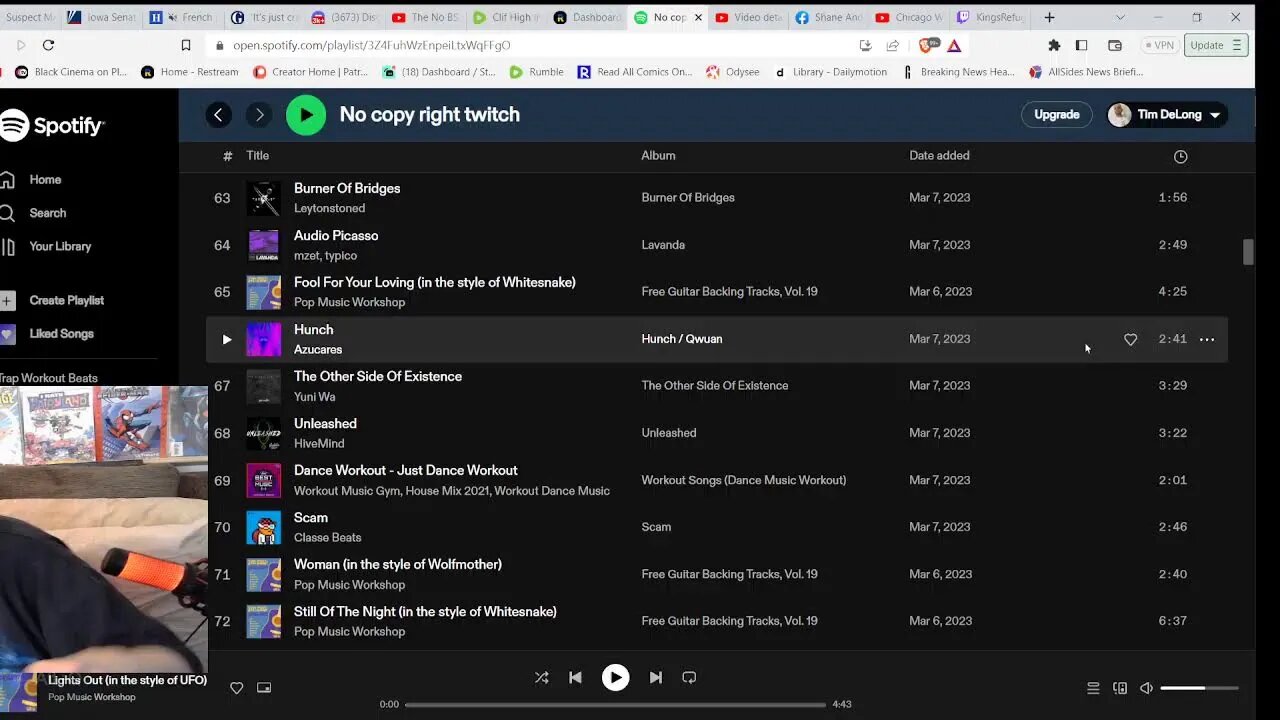The width and height of the screenshot is (1280, 720).
Task: Click the Spotify logo
Action: click(x=52, y=126)
